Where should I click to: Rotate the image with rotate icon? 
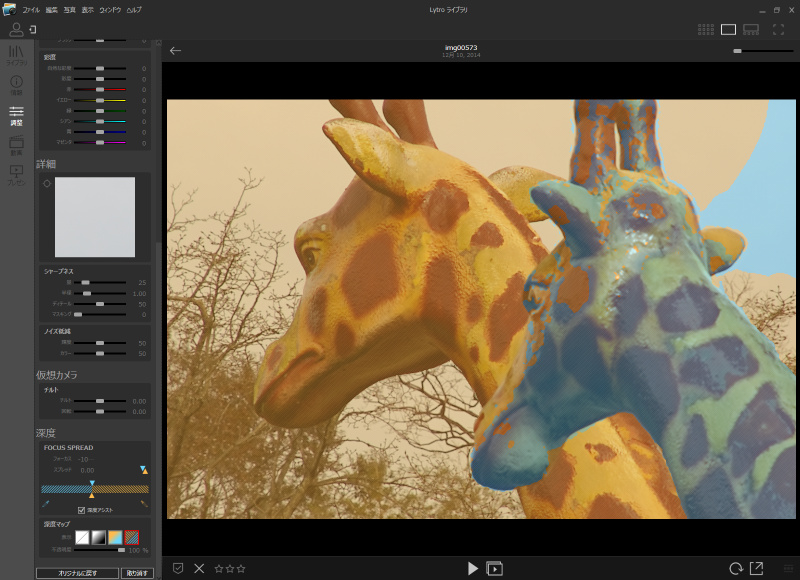pyautogui.click(x=735, y=568)
